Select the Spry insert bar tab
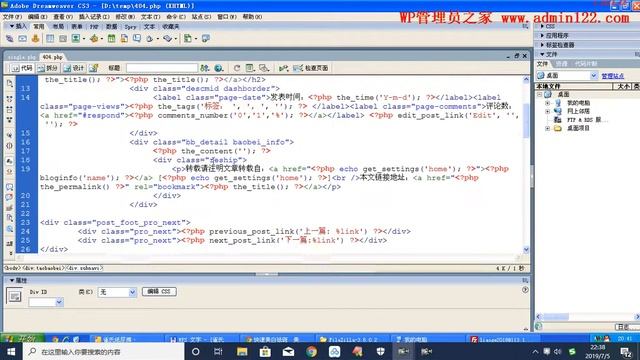 (x=131, y=27)
